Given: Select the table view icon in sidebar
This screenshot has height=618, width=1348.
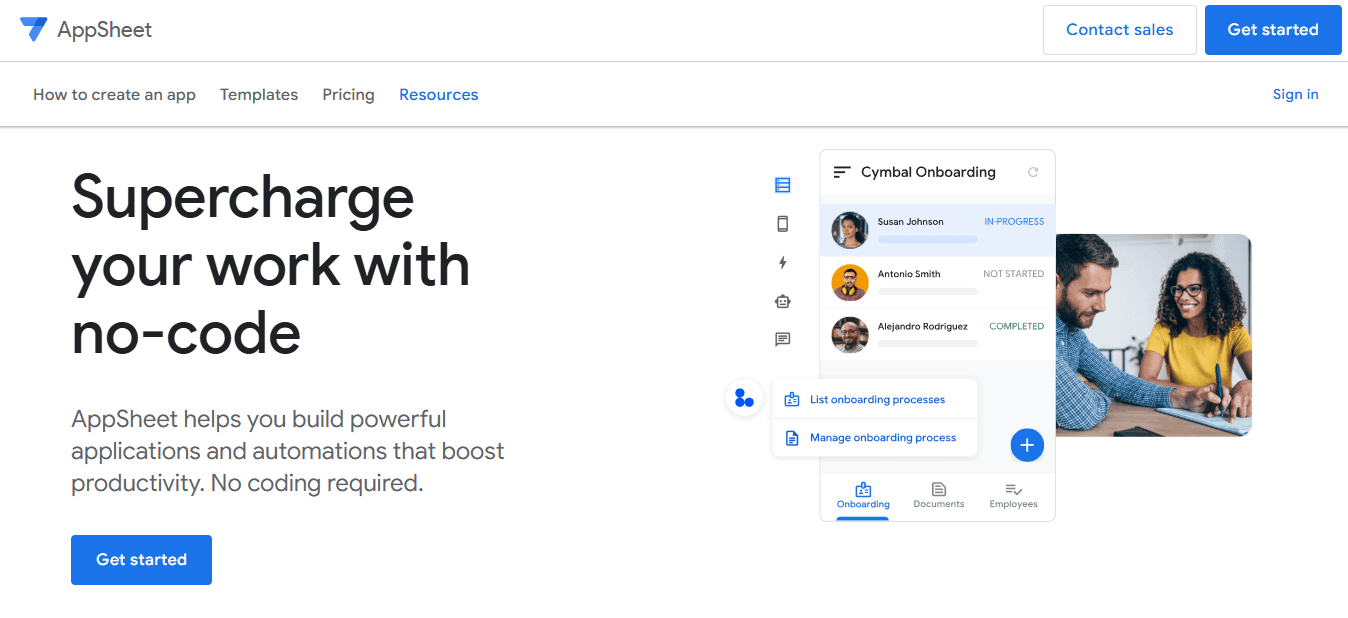Looking at the screenshot, I should (x=783, y=185).
